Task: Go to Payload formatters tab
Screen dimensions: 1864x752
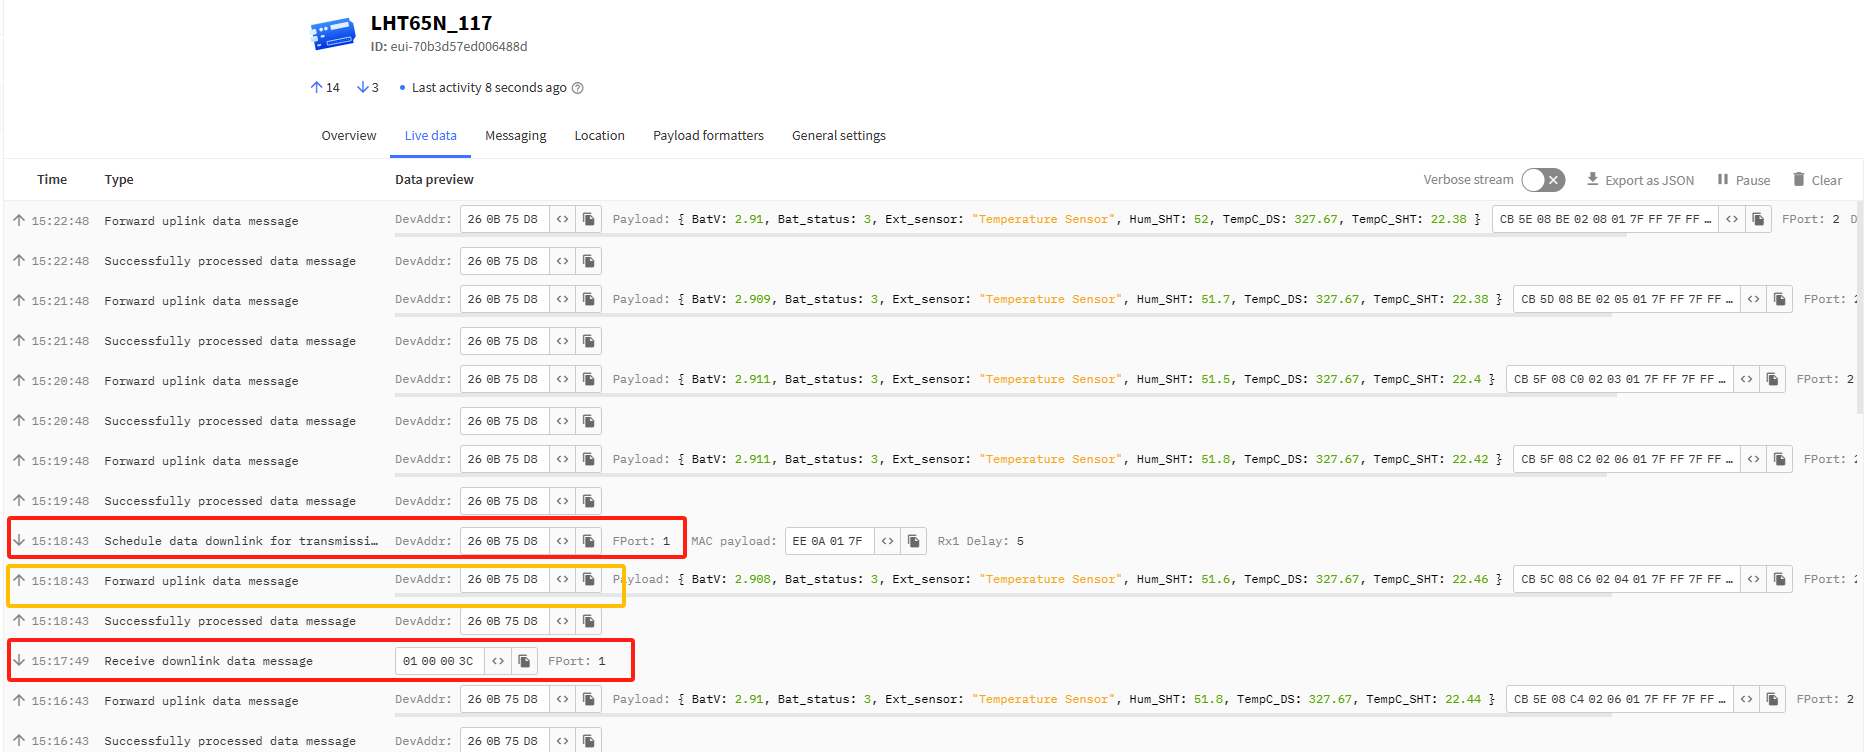Action: click(x=708, y=136)
